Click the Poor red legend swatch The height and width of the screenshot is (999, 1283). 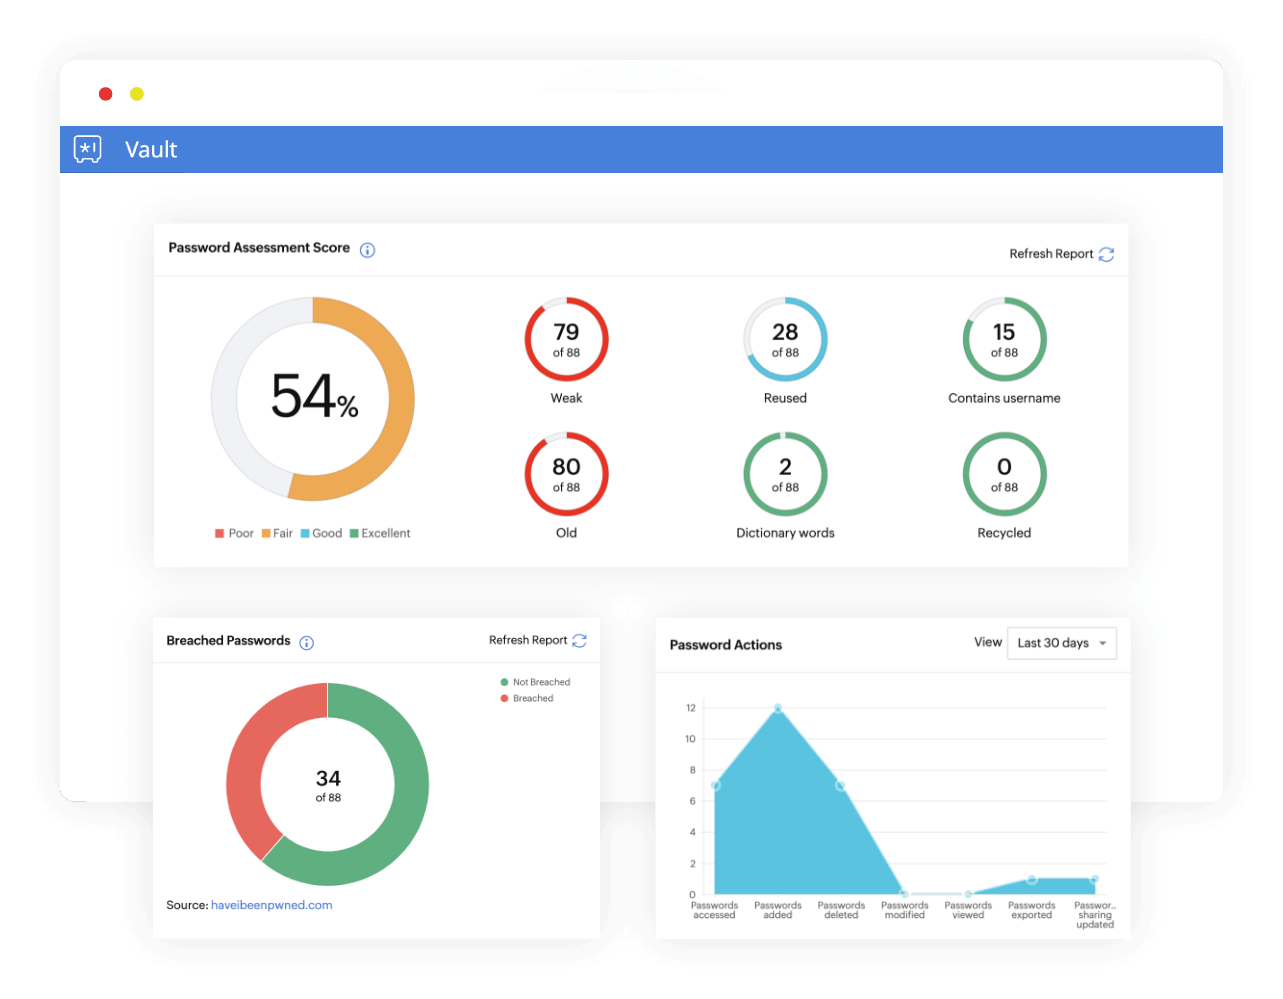[219, 533]
